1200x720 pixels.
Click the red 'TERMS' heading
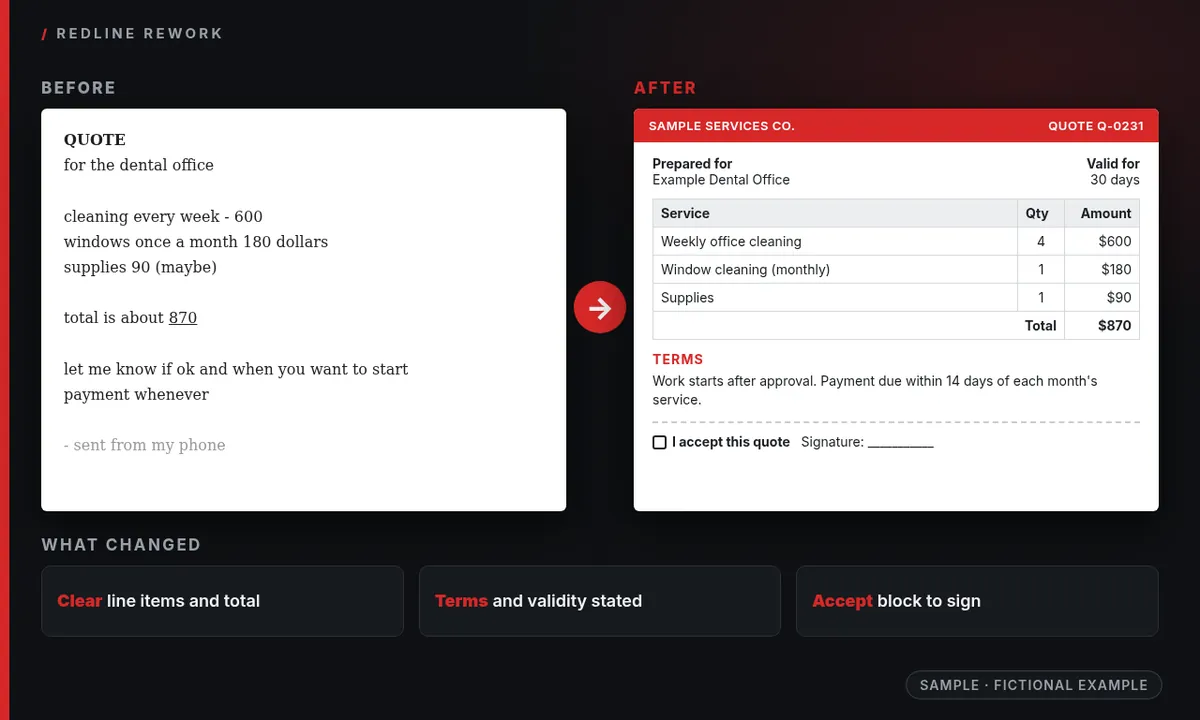coord(678,359)
